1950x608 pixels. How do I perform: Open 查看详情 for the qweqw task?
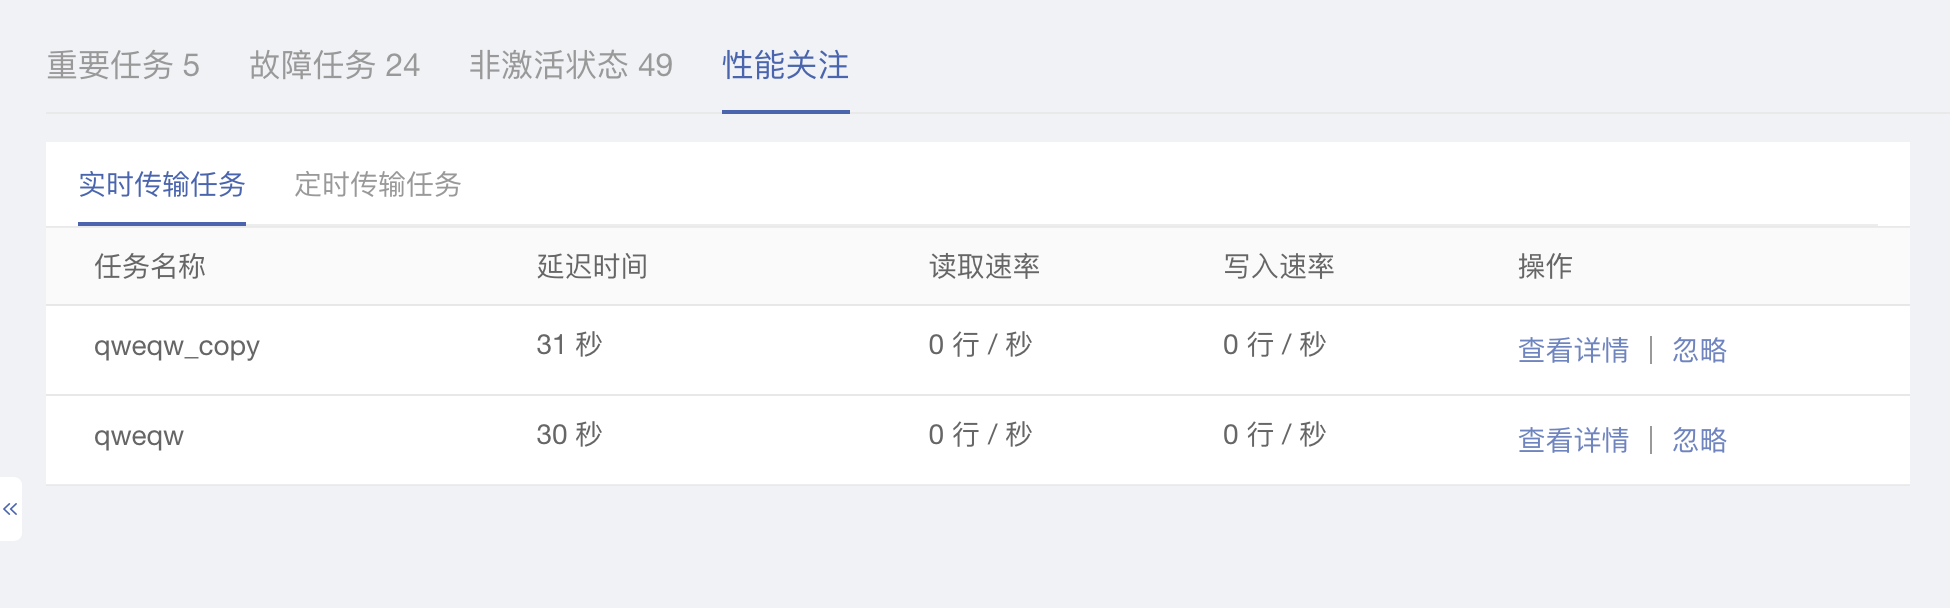click(1573, 440)
